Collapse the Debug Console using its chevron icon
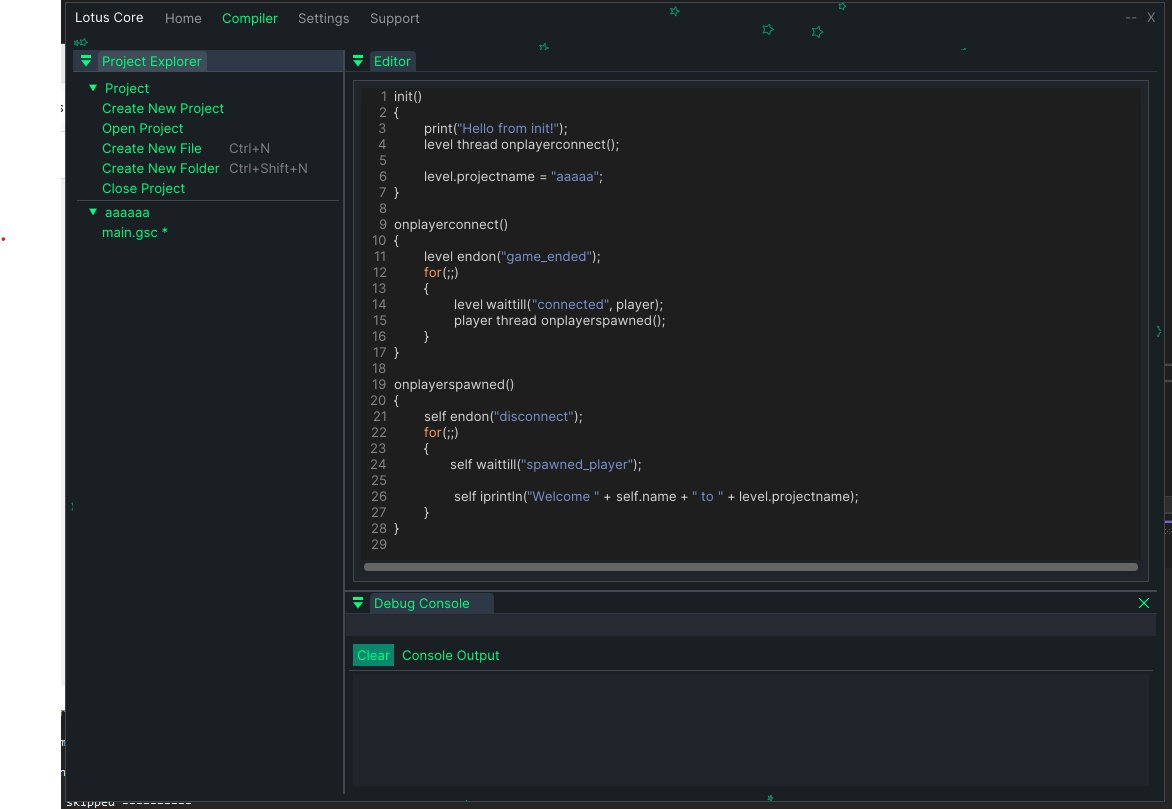1172x809 pixels. pyautogui.click(x=358, y=603)
